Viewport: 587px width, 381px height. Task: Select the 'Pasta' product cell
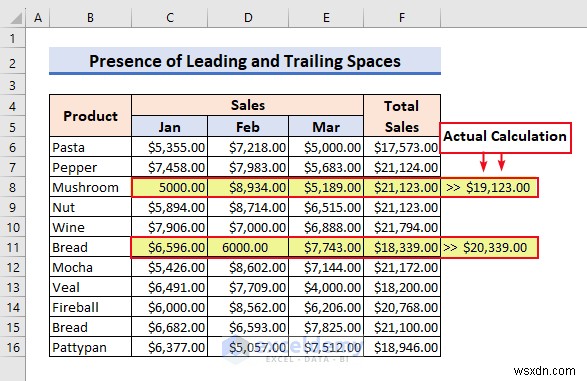91,147
